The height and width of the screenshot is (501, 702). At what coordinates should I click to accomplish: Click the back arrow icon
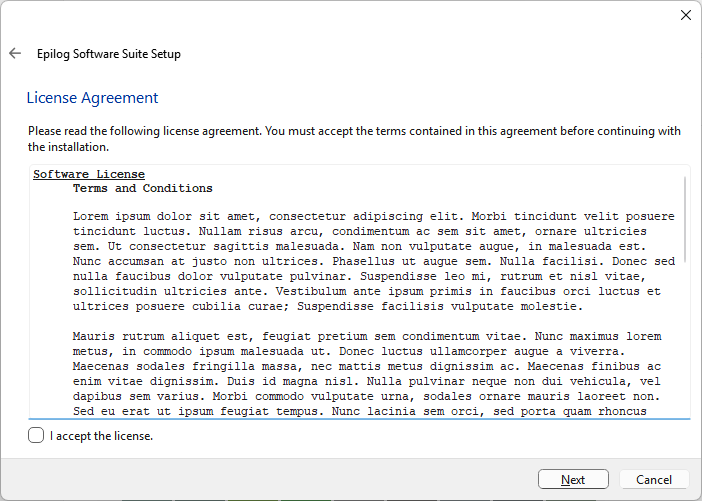[x=15, y=54]
